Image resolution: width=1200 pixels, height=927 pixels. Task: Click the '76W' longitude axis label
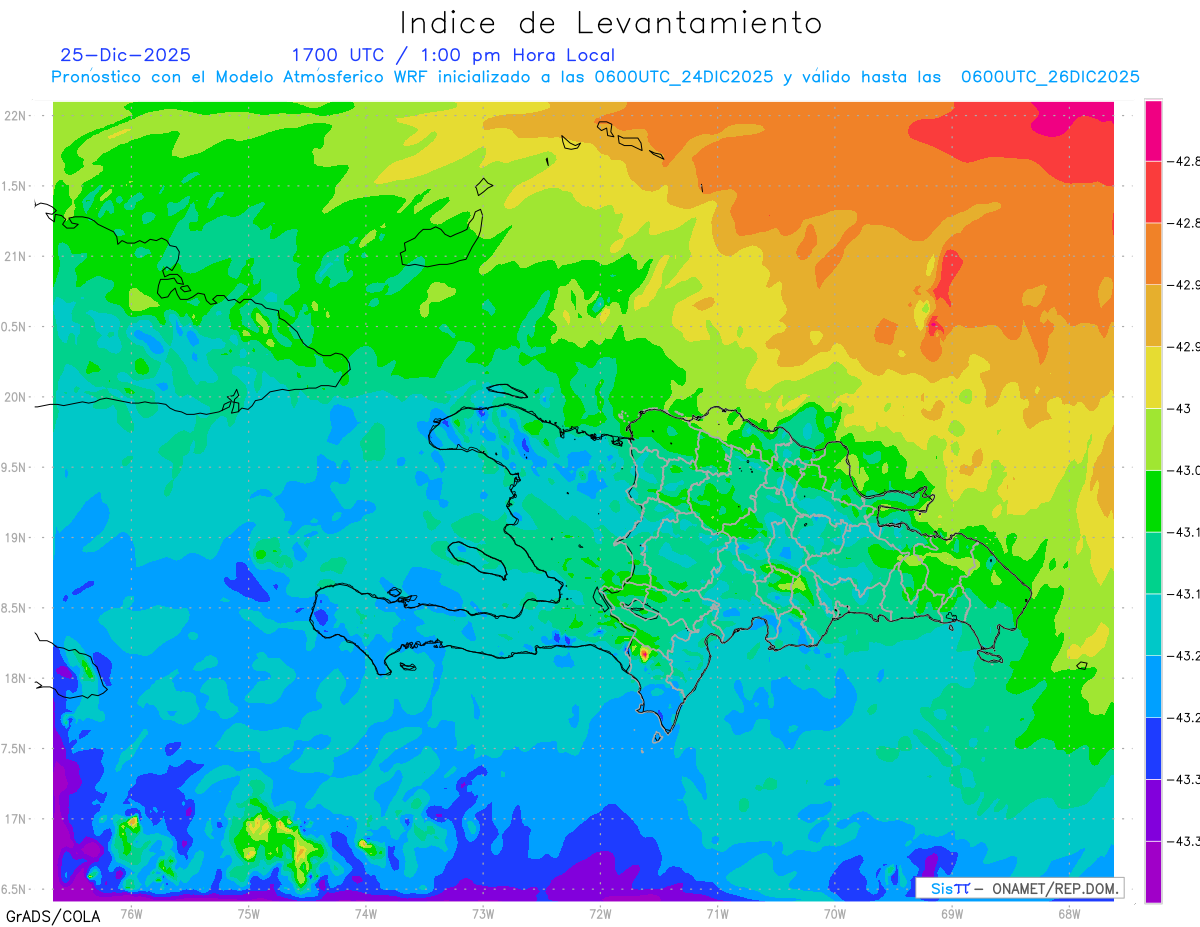point(131,913)
